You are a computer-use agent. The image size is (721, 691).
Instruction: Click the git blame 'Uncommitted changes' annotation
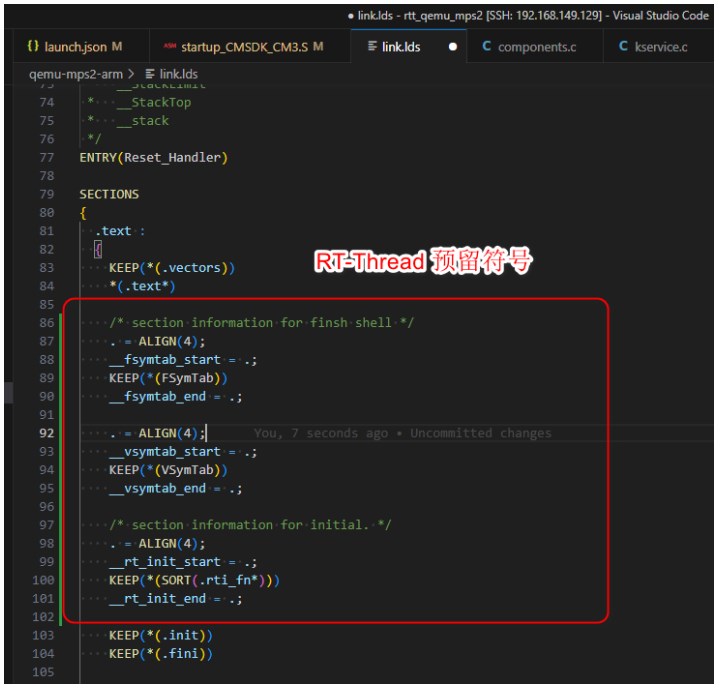(x=402, y=433)
